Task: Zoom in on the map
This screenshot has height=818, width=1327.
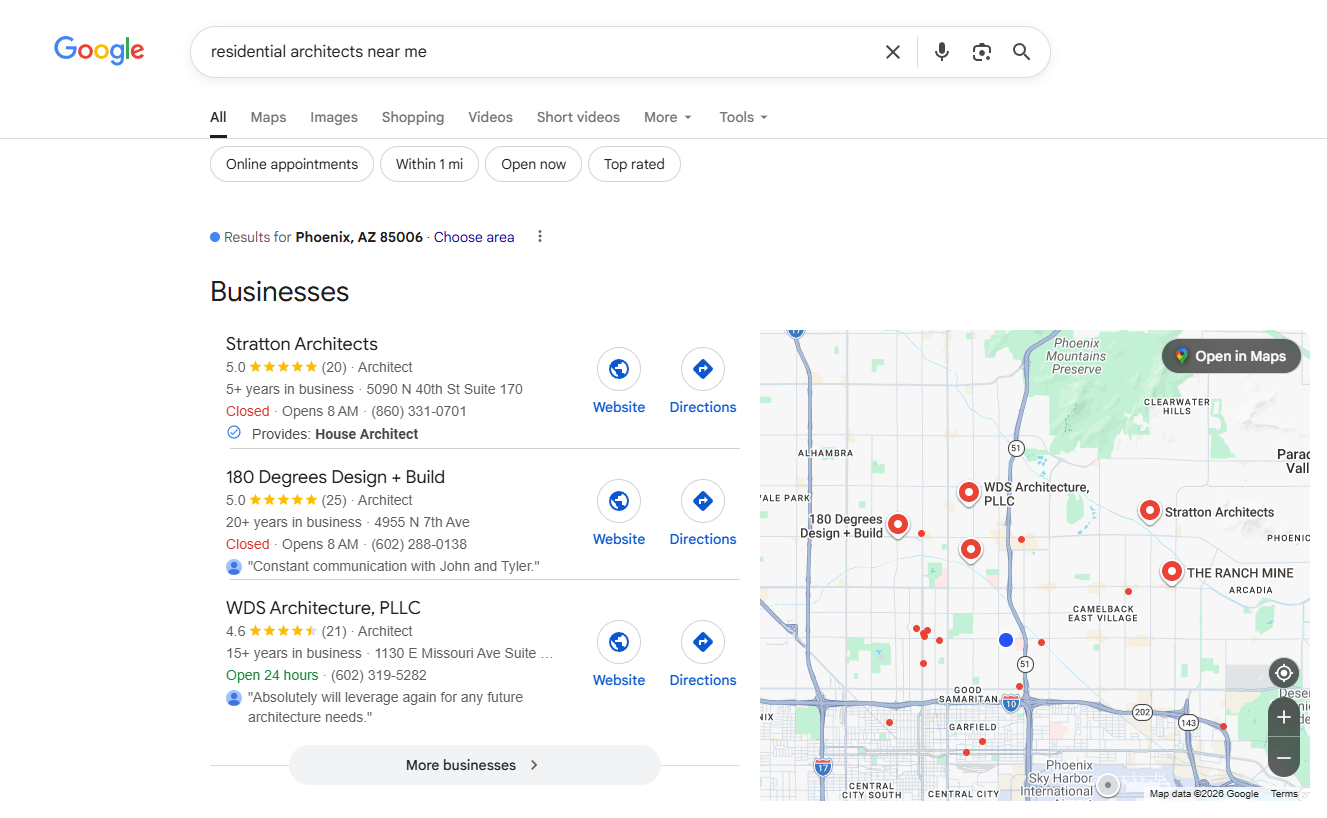Action: (1283, 717)
